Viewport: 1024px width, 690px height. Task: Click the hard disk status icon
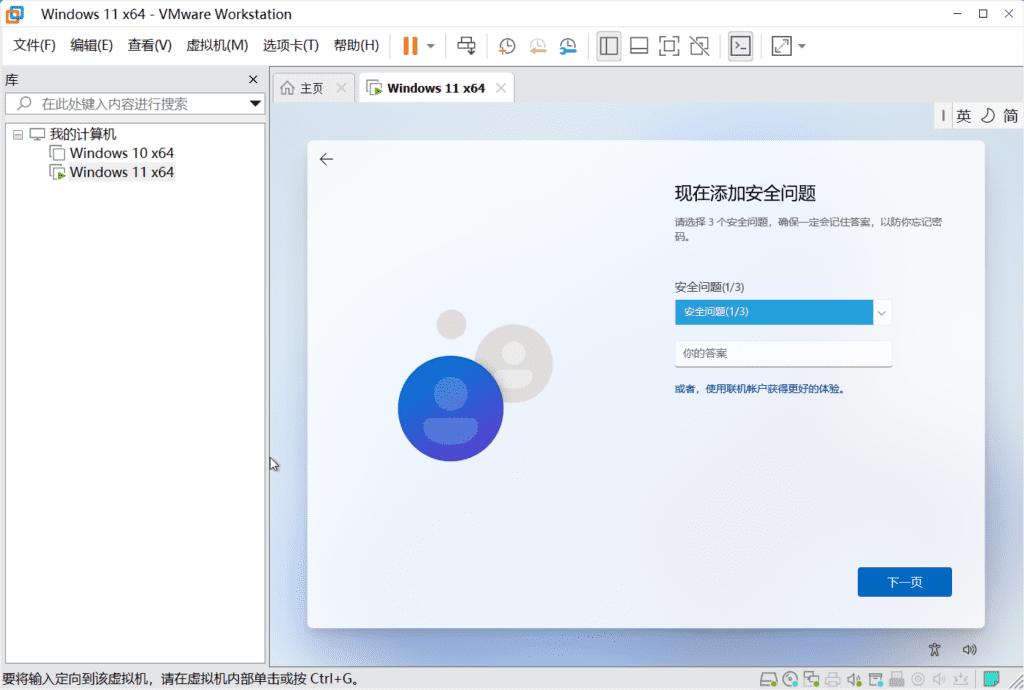click(769, 679)
